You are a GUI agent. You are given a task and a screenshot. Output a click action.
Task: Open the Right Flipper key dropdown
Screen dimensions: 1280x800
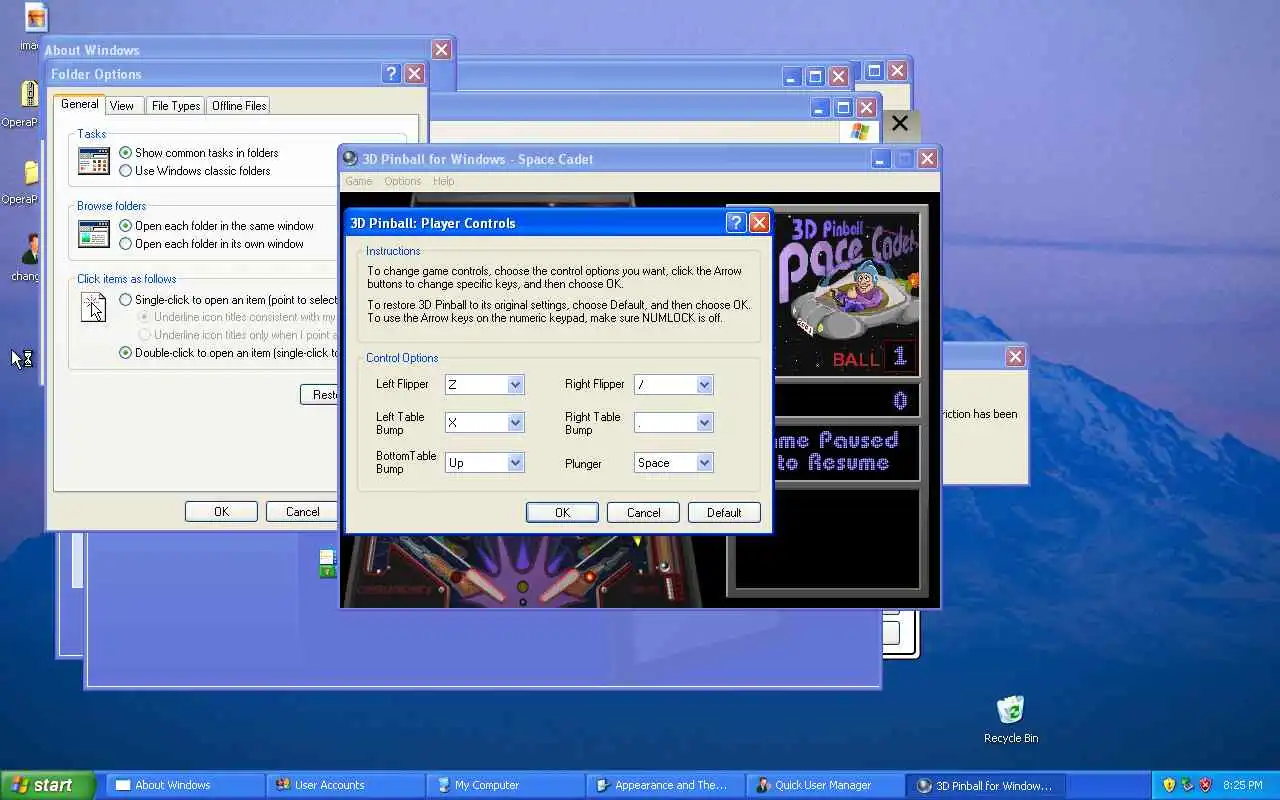click(x=704, y=385)
